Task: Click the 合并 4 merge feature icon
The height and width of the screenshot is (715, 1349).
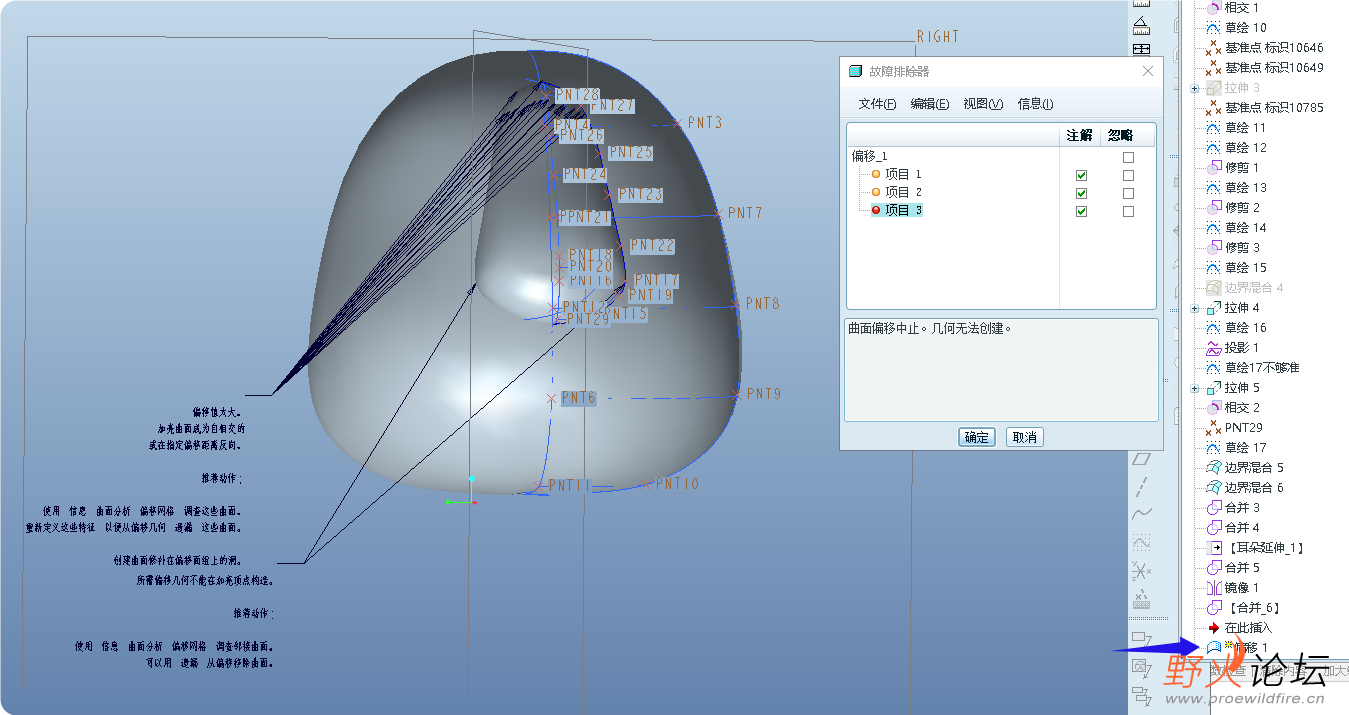Action: point(1213,528)
